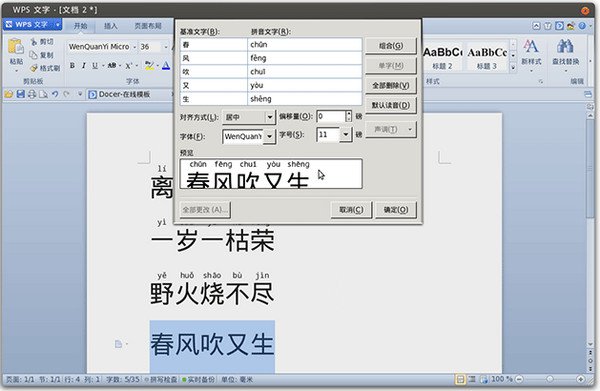The width and height of the screenshot is (600, 391).
Task: Open the font size 36 dropdown arrow
Action: (x=166, y=47)
